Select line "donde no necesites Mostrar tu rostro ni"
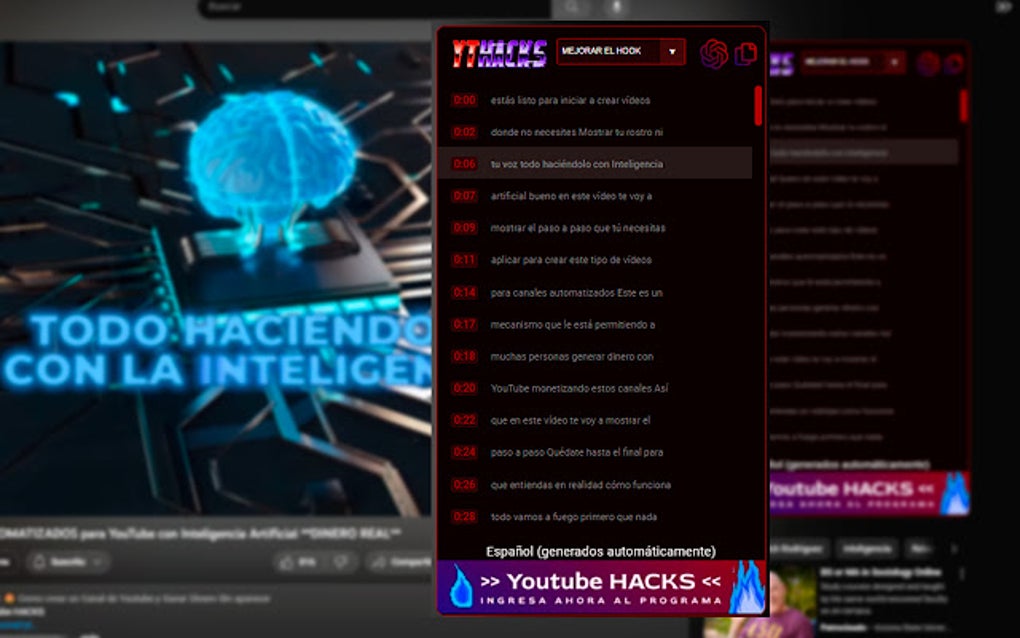 [576, 132]
